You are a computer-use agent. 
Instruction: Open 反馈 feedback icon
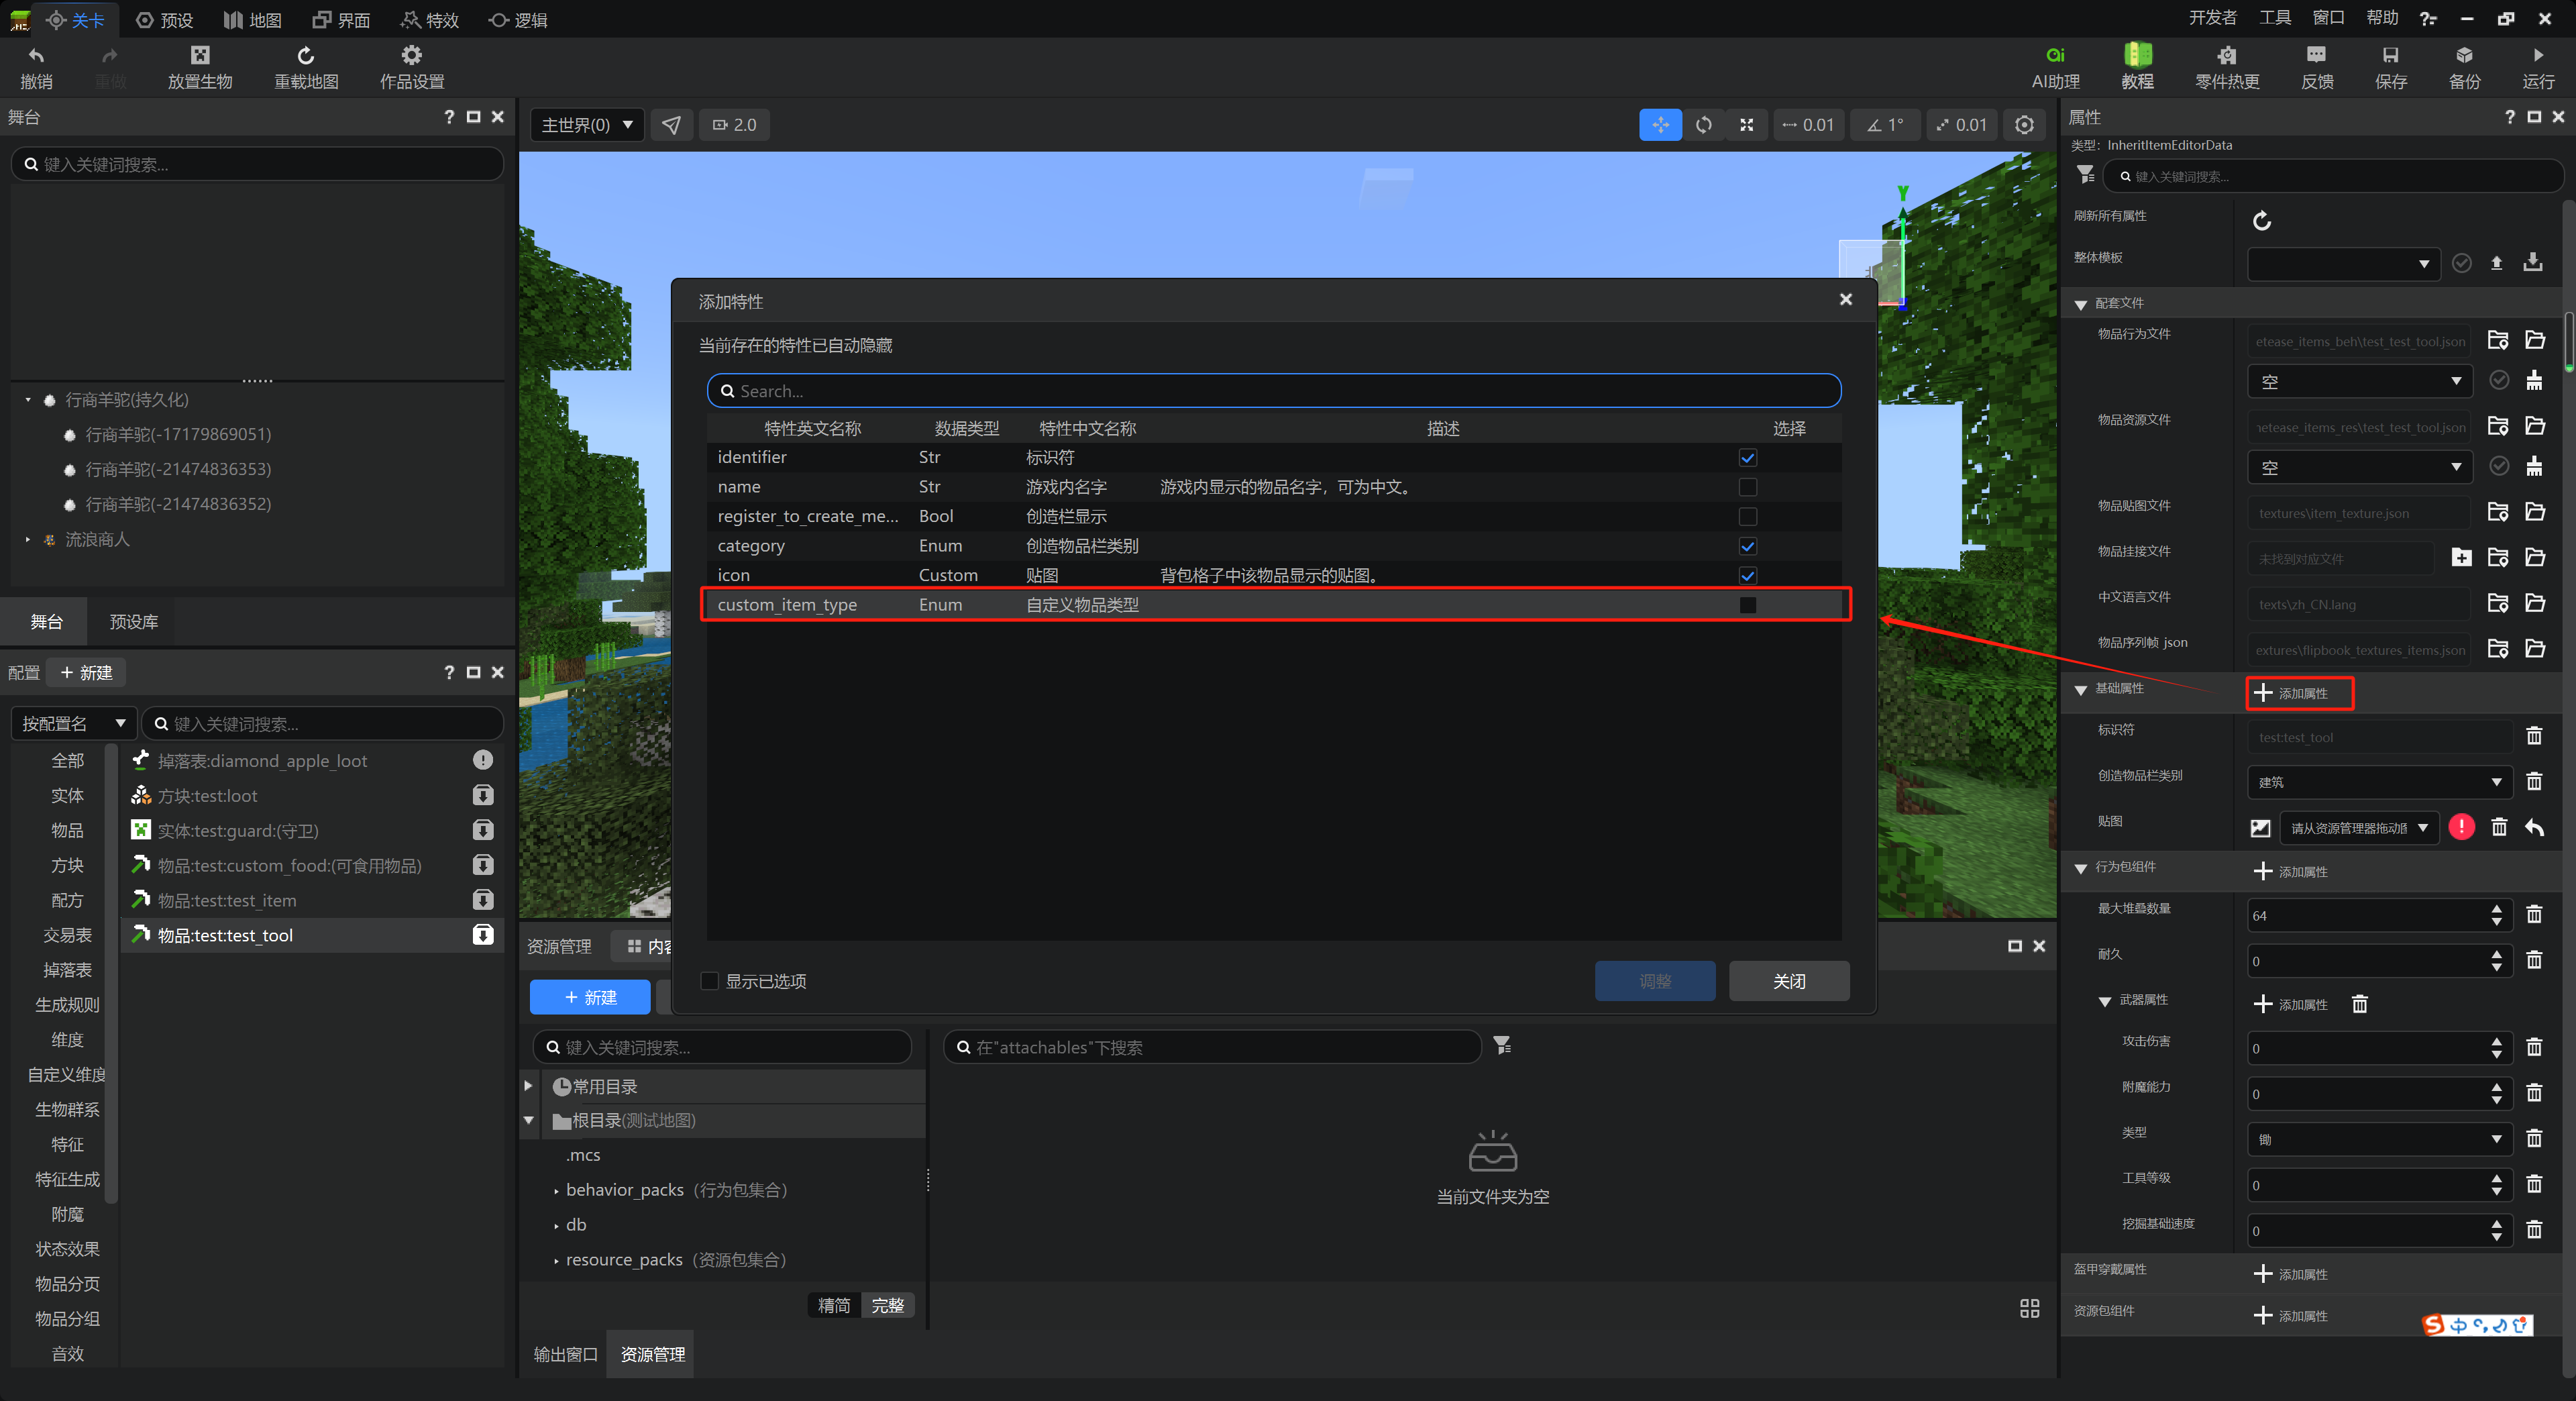2316,55
